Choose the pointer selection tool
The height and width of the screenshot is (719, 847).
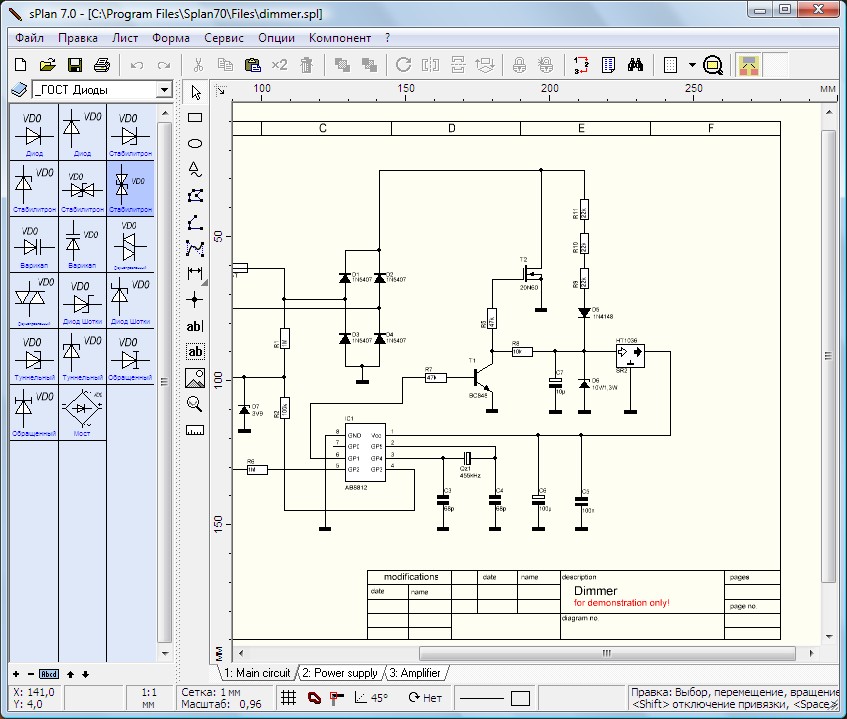tap(195, 92)
